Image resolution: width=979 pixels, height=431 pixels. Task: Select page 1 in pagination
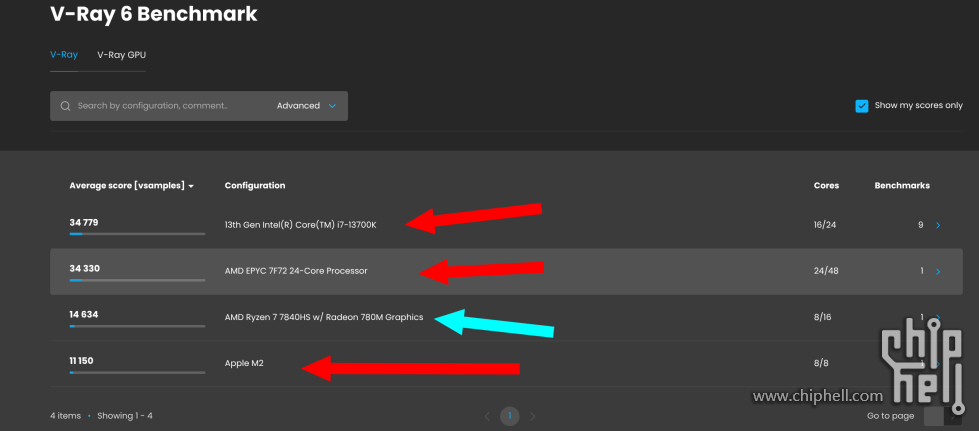[x=509, y=416]
